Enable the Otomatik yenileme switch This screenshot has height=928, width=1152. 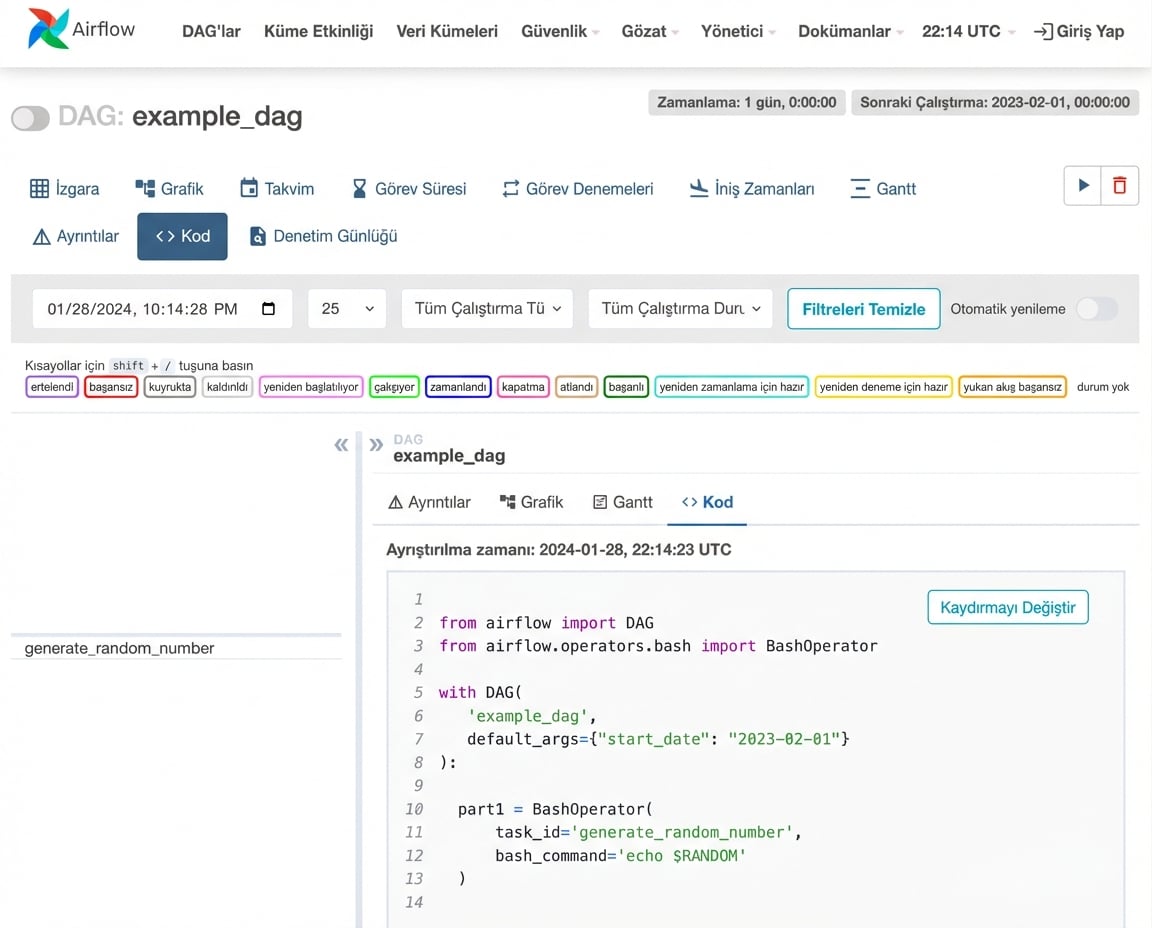(x=1096, y=309)
